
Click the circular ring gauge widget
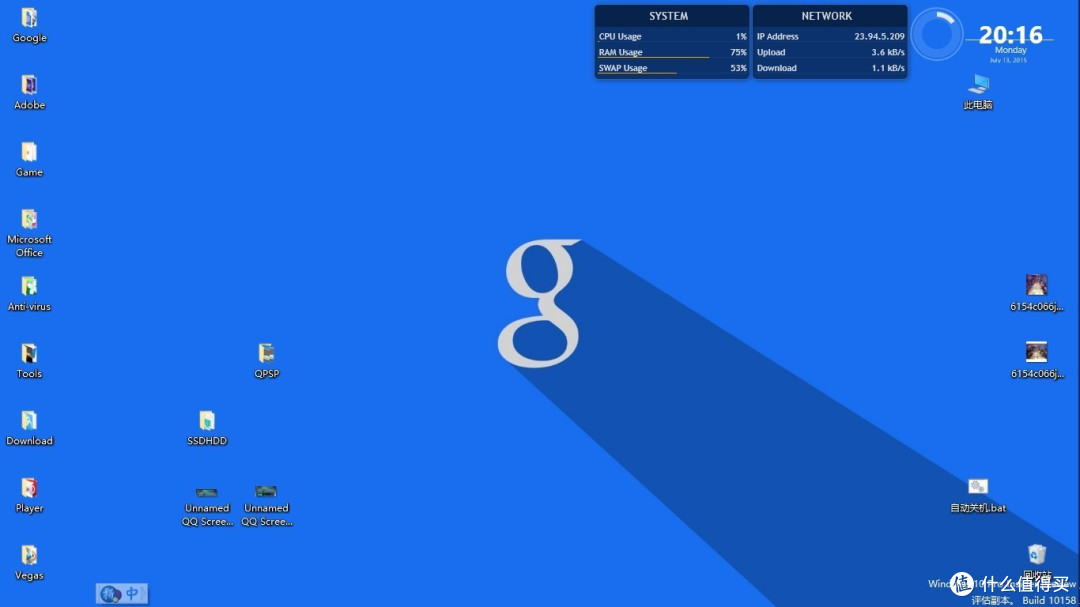pos(937,34)
